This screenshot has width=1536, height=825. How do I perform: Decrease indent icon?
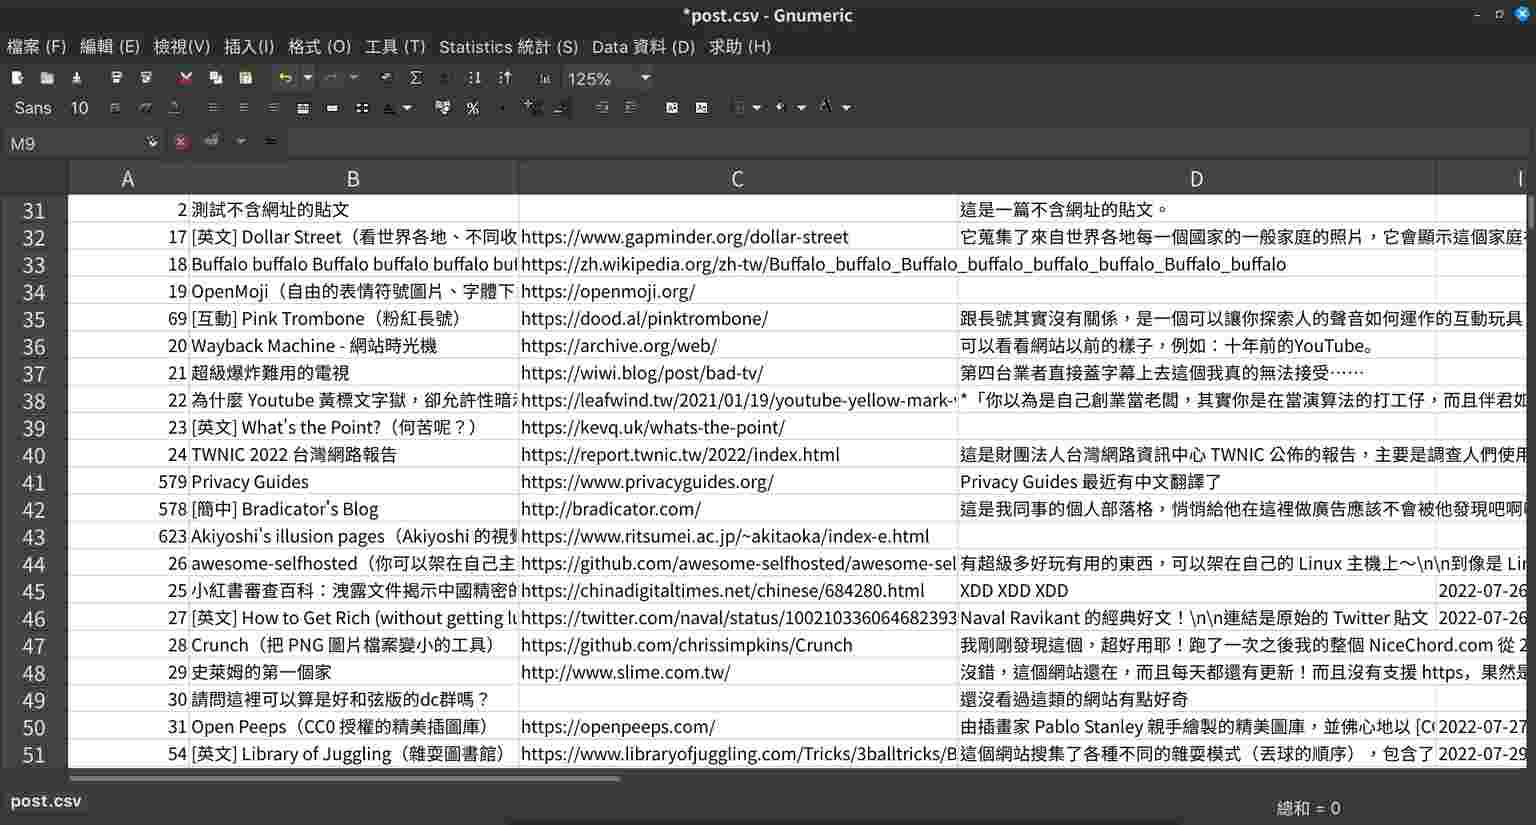(602, 108)
